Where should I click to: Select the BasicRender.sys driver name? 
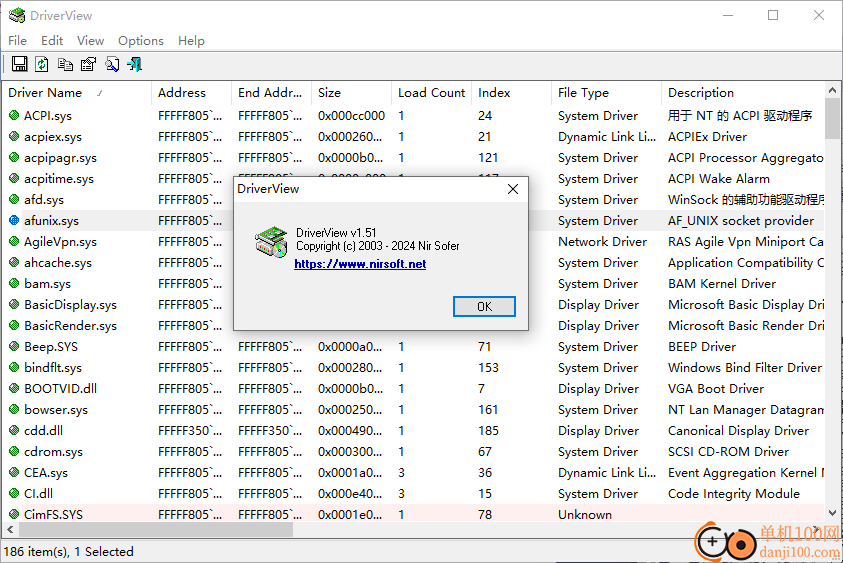70,325
